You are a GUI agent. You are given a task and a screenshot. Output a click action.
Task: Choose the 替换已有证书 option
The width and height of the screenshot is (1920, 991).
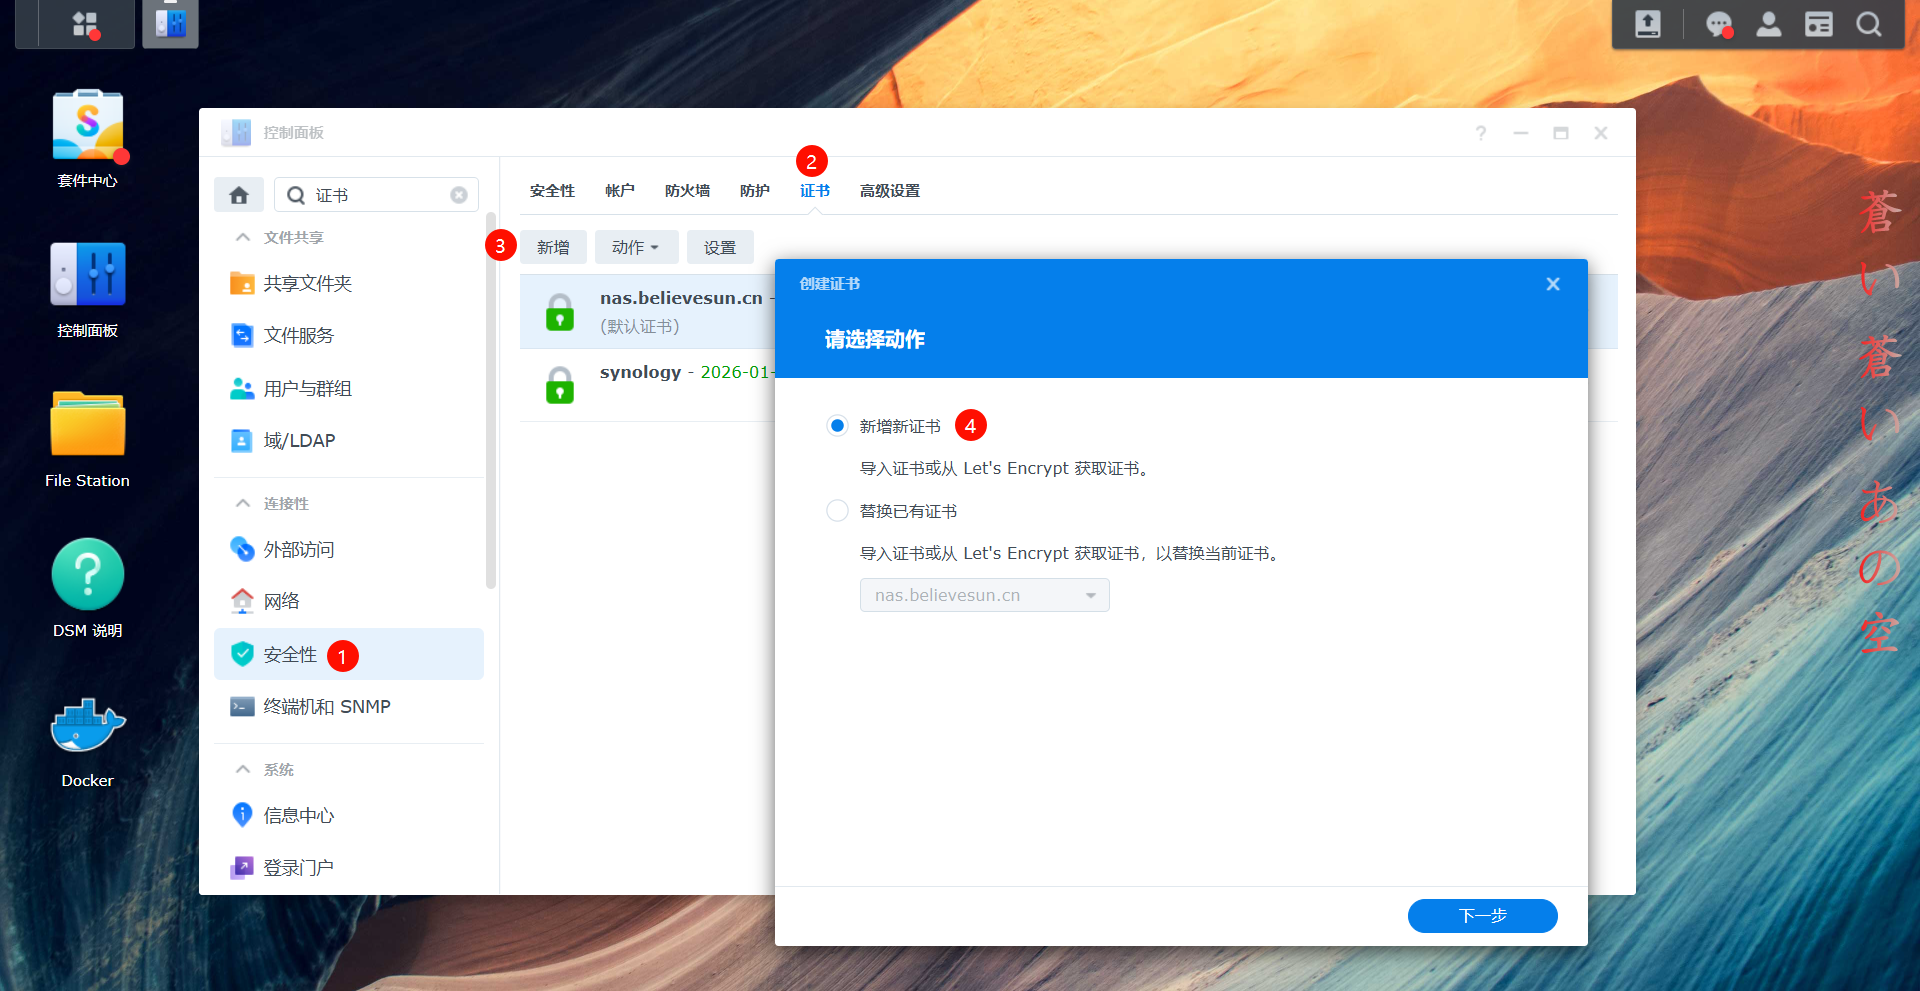coord(837,510)
